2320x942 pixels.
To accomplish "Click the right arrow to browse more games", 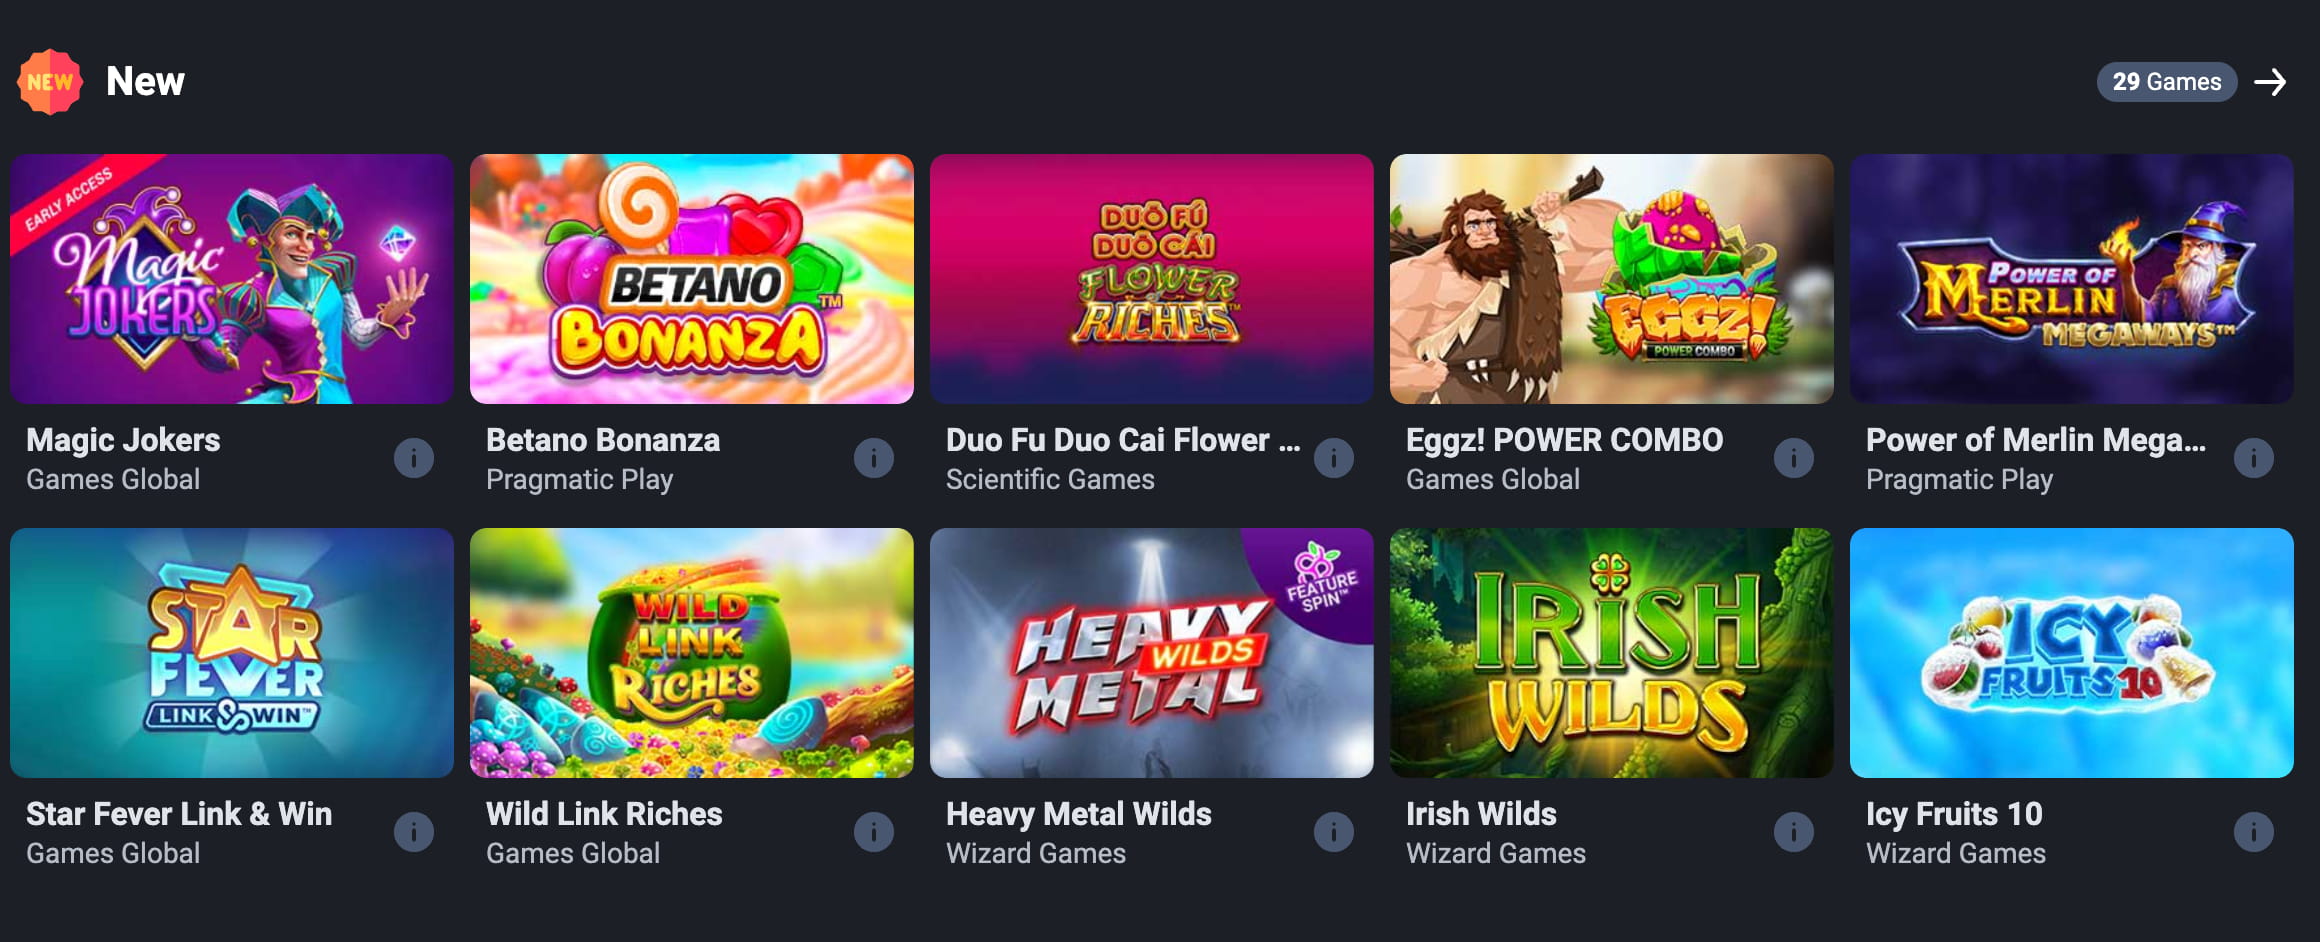I will point(2271,81).
